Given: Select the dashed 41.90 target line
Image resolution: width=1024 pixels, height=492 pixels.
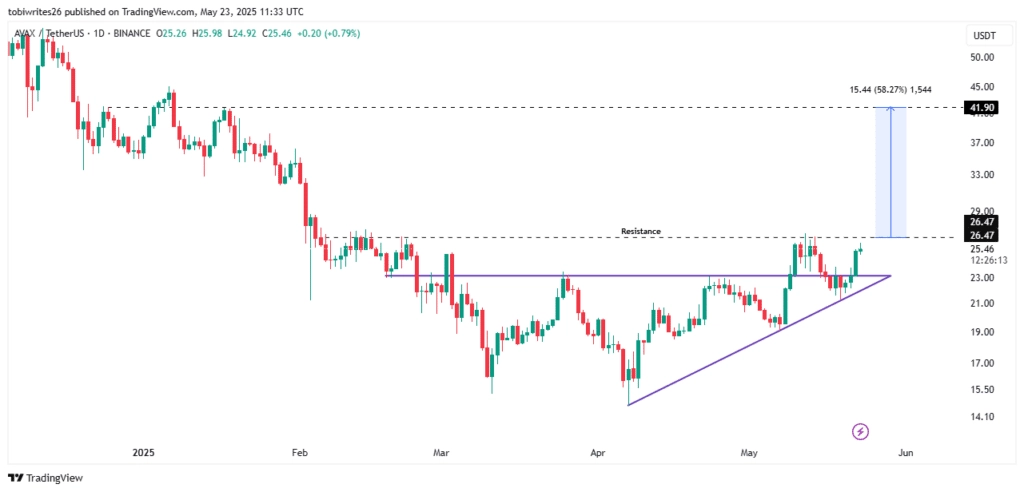Looking at the screenshot, I should [x=534, y=107].
